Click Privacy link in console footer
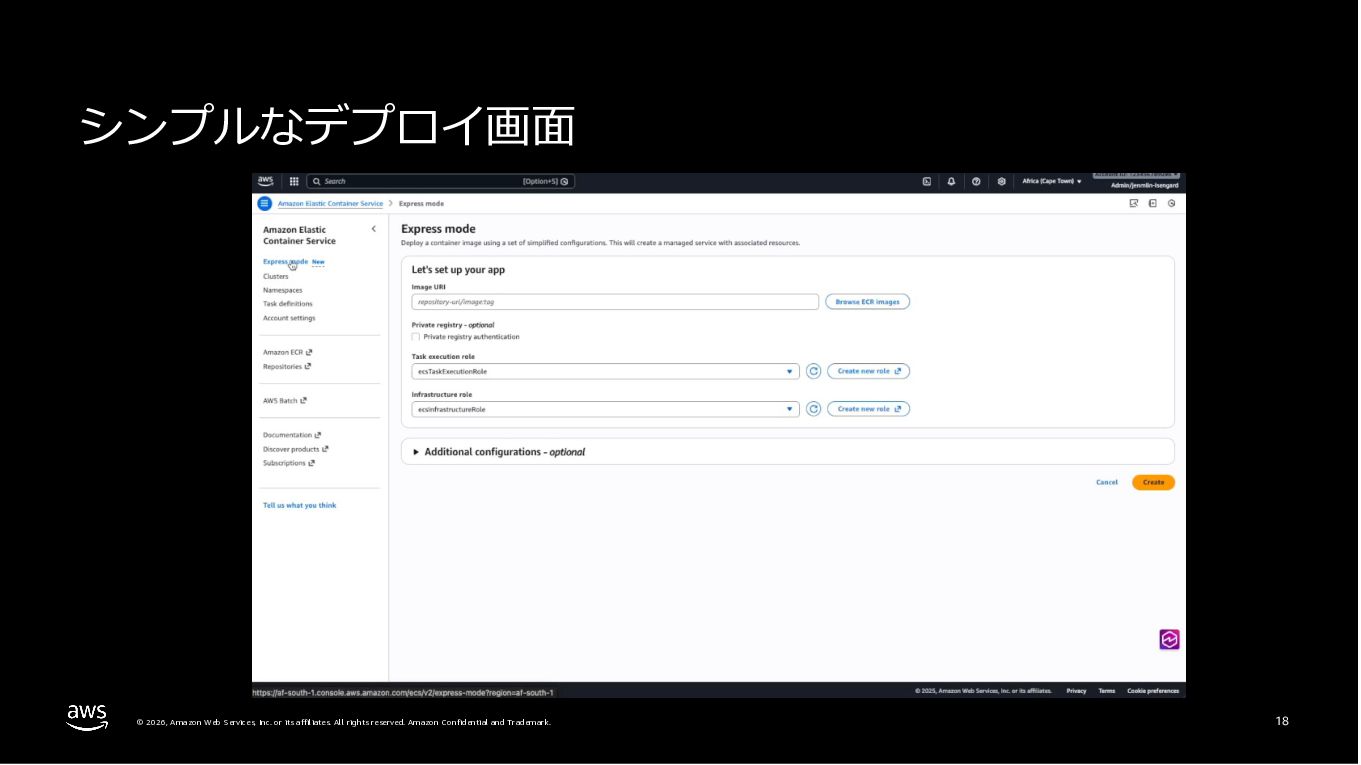This screenshot has width=1361, height=765. click(x=1076, y=691)
